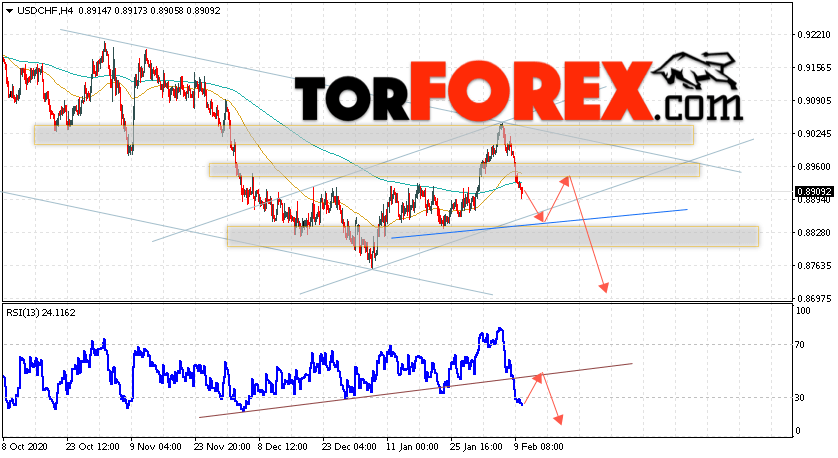The width and height of the screenshot is (838, 458).
Task: Click the 0.91565 price axis label
Action: pyautogui.click(x=814, y=68)
